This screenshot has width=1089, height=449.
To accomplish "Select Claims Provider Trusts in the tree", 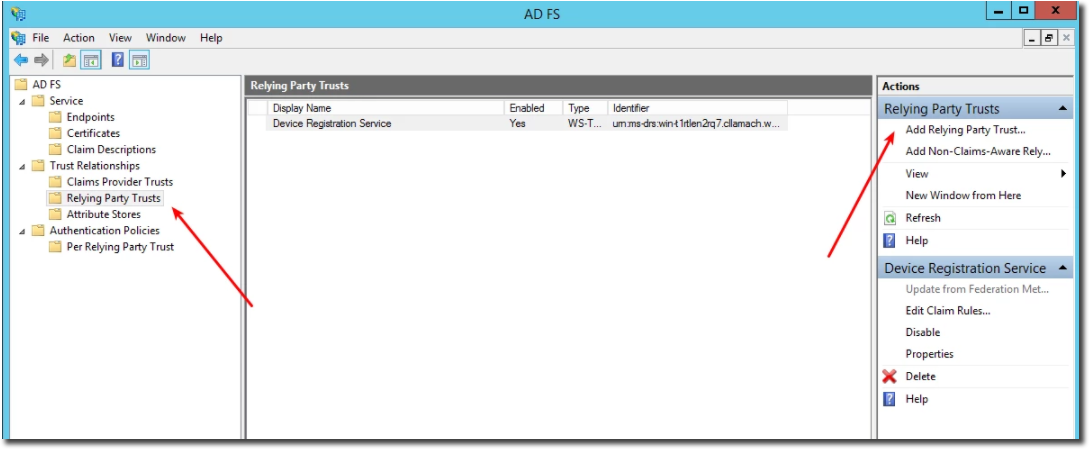I will 120,182.
